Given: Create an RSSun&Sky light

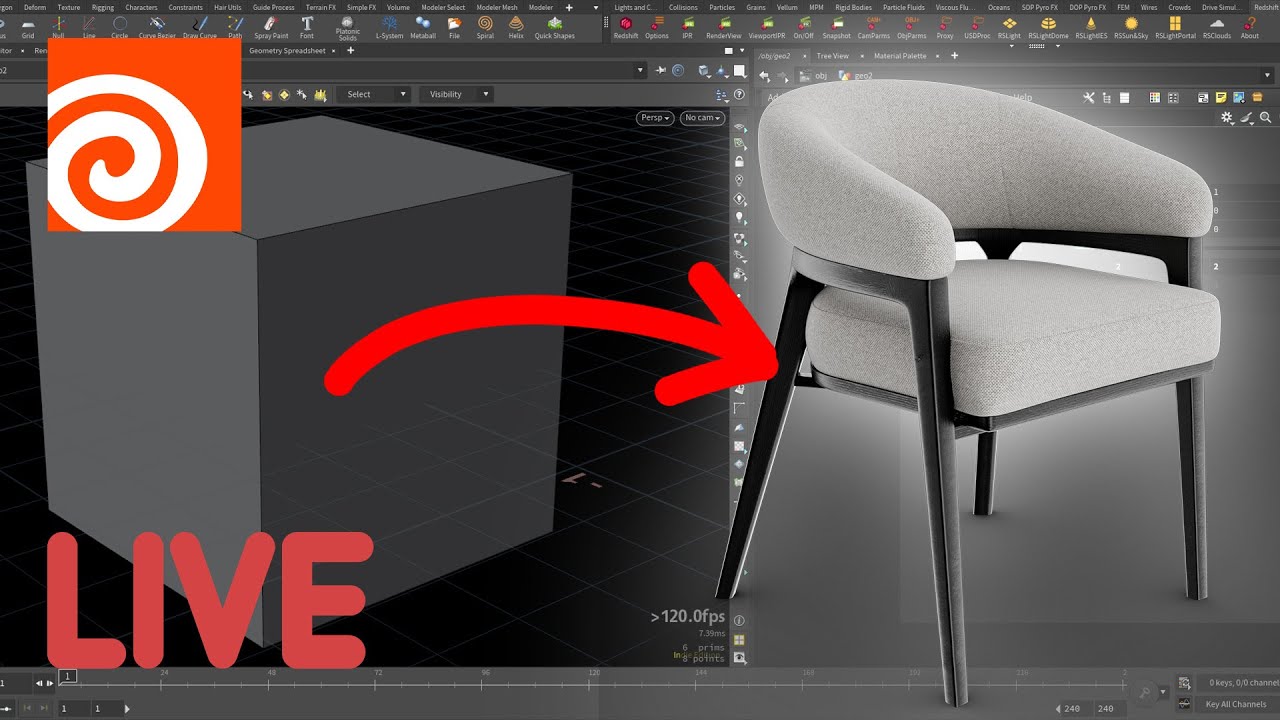Looking at the screenshot, I should click(1131, 27).
